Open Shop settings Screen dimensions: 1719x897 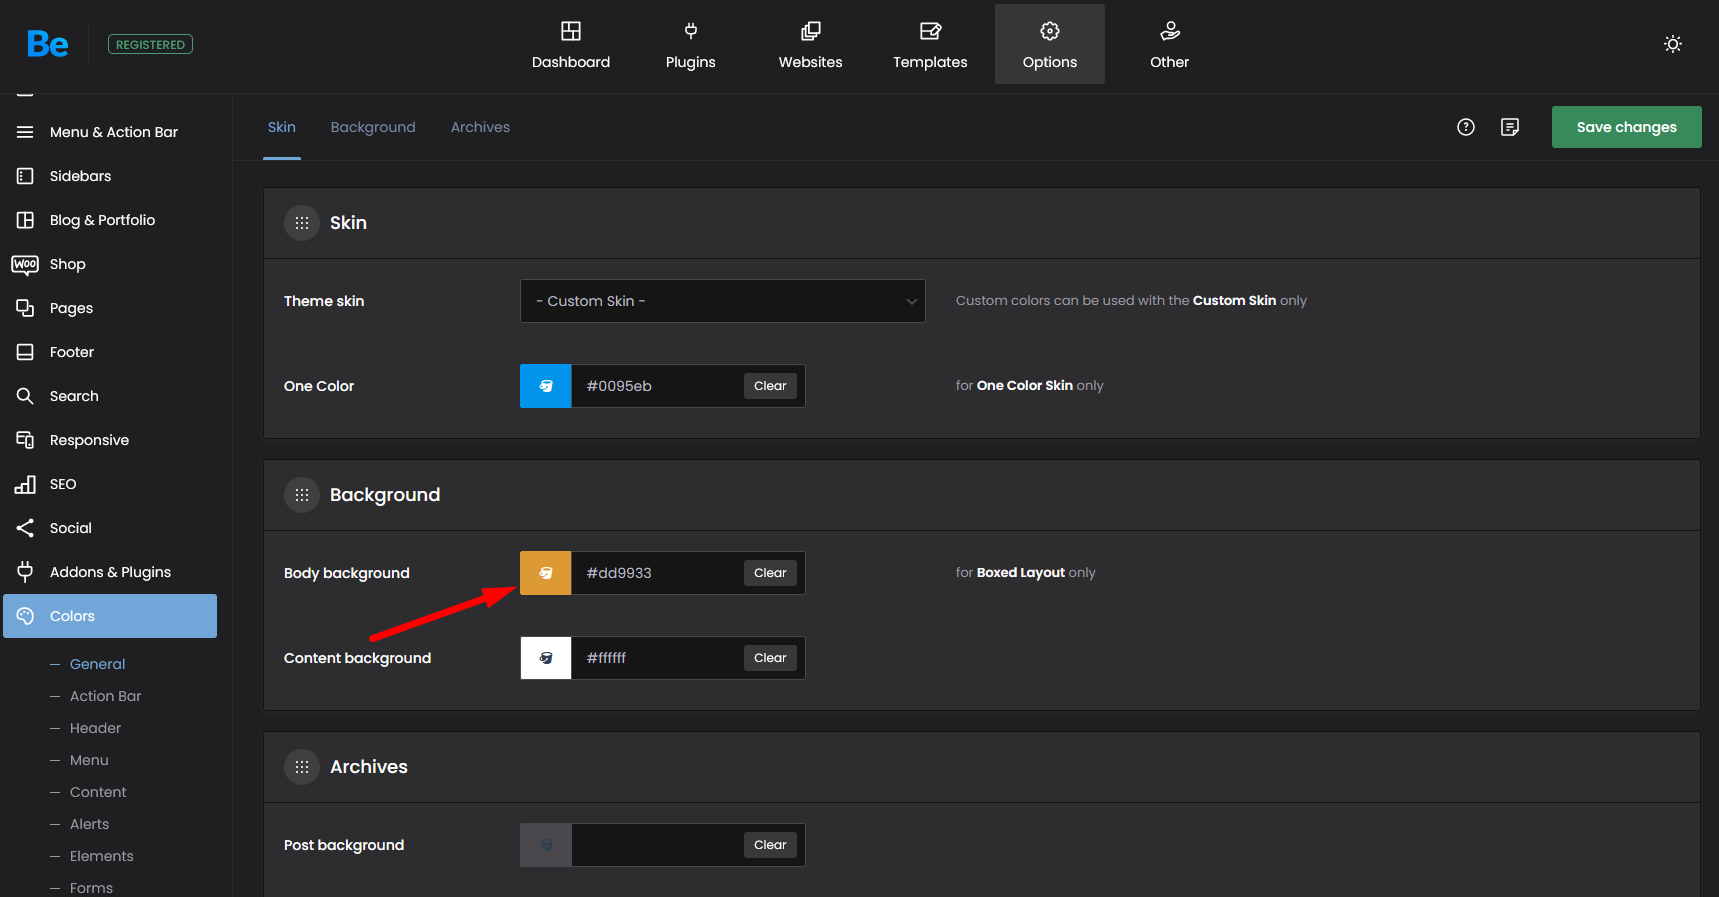click(x=110, y=264)
